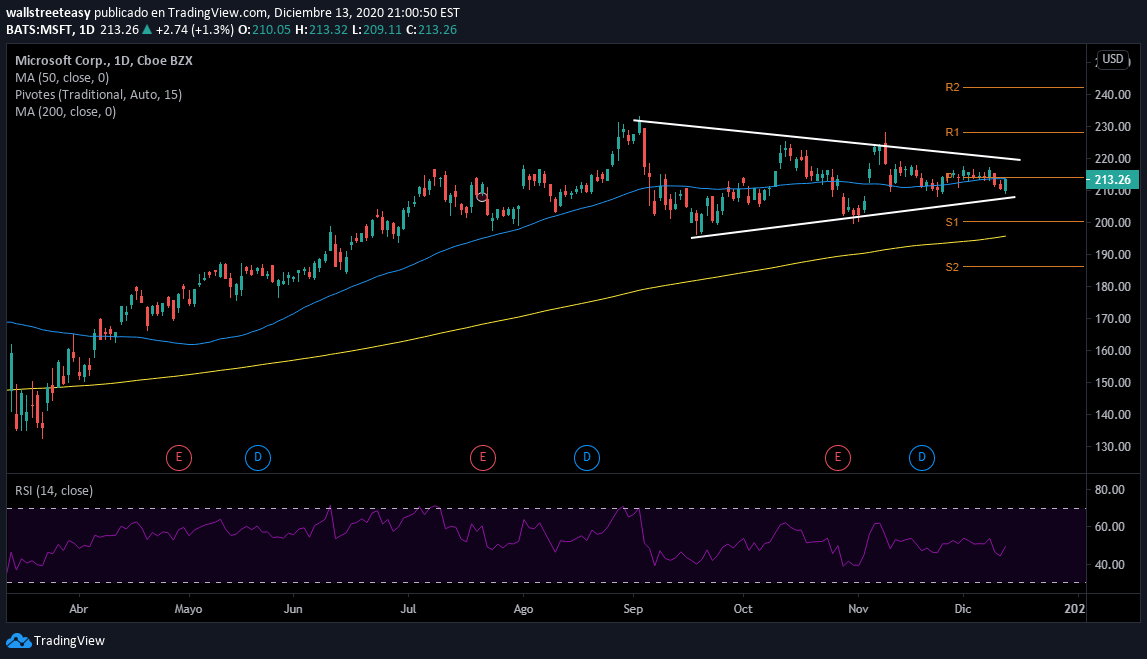This screenshot has height=659, width=1147.
Task: Click the 240.00 price axis label
Action: (1113, 95)
